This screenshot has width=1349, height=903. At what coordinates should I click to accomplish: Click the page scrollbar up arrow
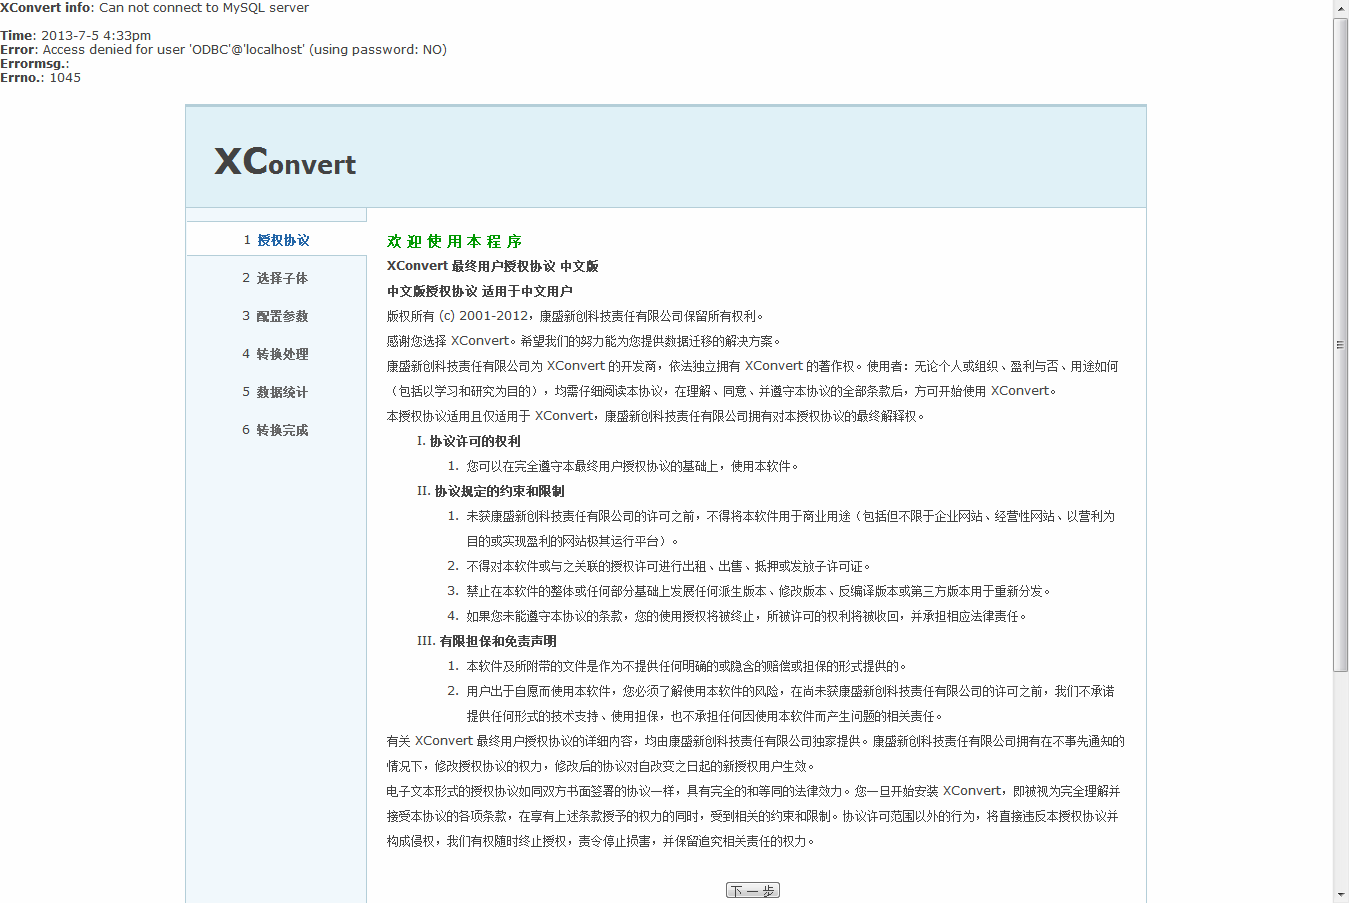(x=1341, y=9)
